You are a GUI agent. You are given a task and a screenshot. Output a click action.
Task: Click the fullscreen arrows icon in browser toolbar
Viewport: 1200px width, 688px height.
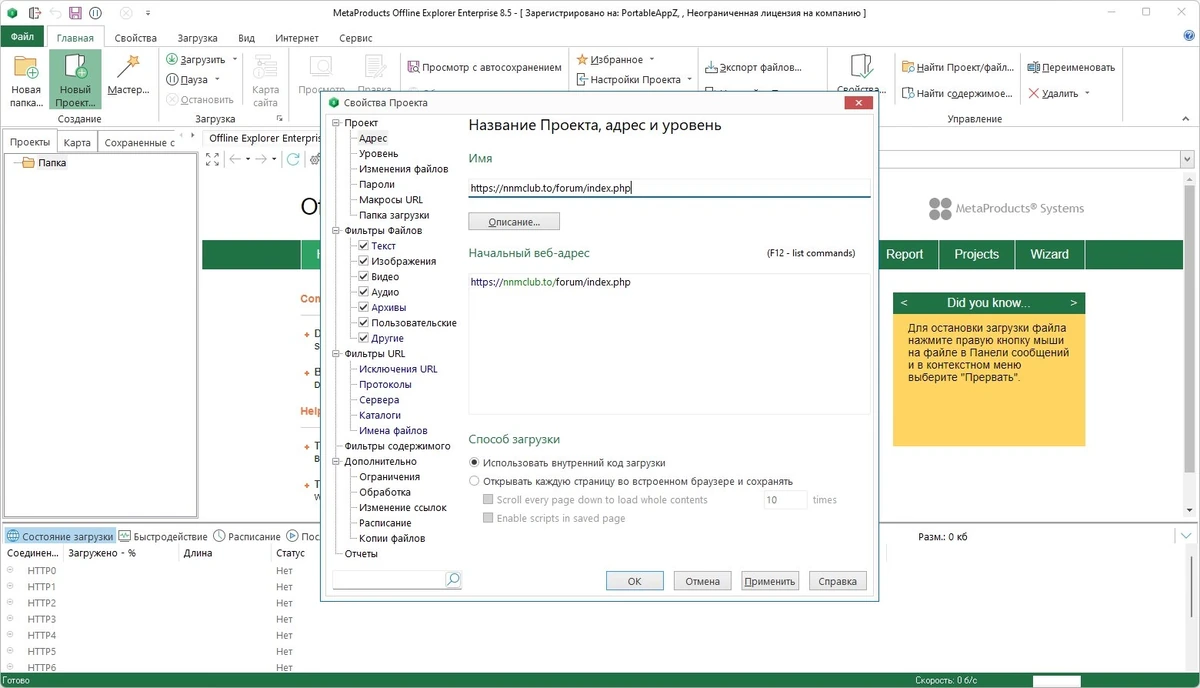tap(213, 159)
